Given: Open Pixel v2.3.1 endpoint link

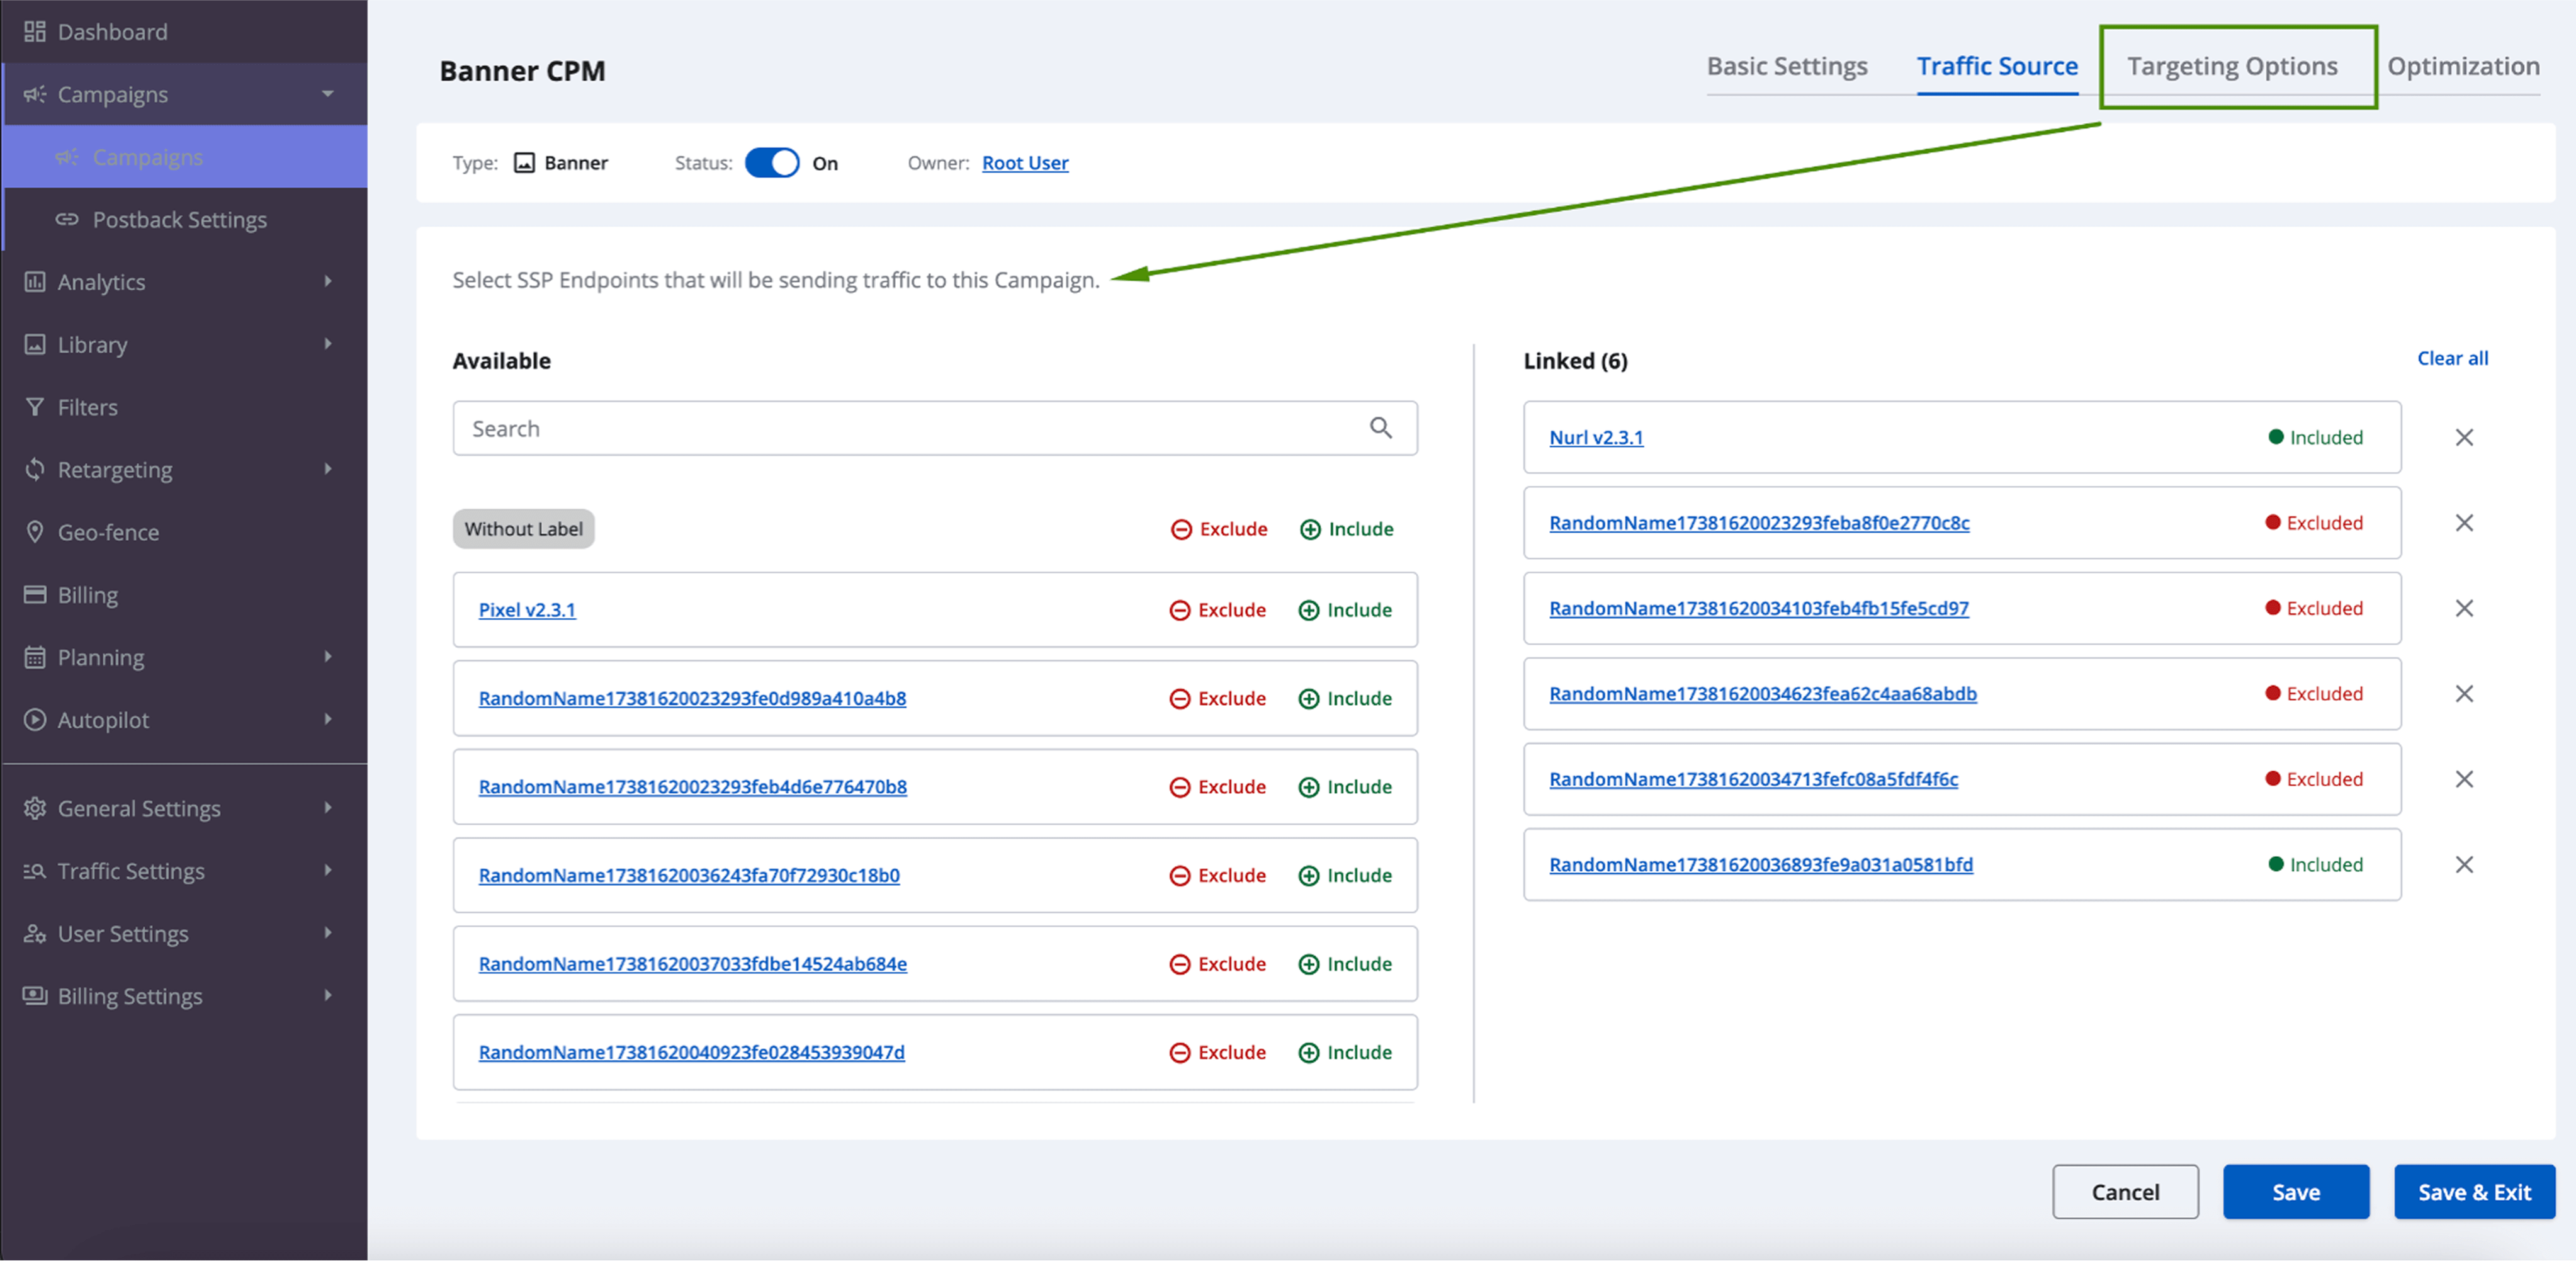Looking at the screenshot, I should [527, 610].
